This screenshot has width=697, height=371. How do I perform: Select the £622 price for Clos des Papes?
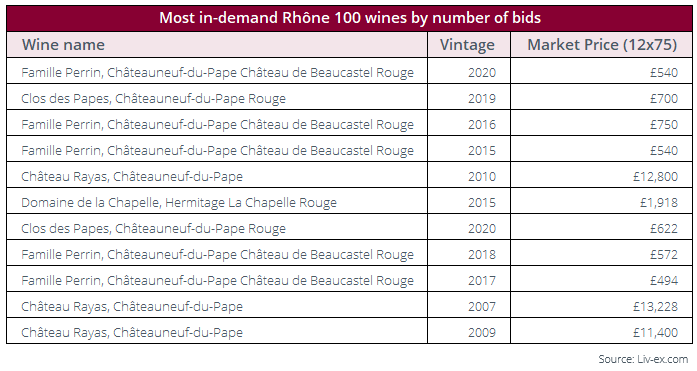pos(664,228)
